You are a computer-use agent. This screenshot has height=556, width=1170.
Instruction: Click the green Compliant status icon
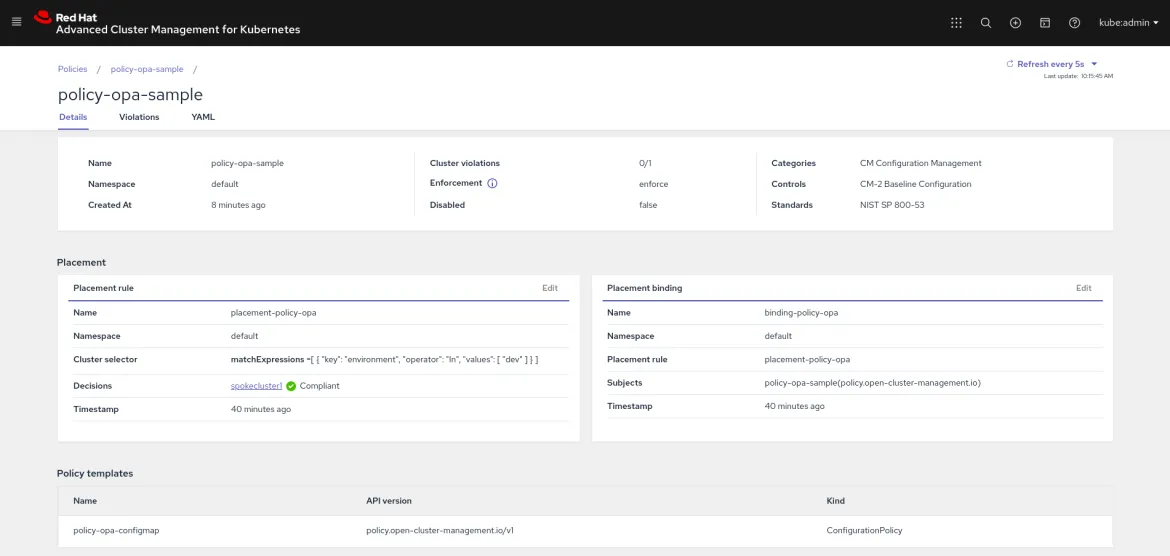291,386
